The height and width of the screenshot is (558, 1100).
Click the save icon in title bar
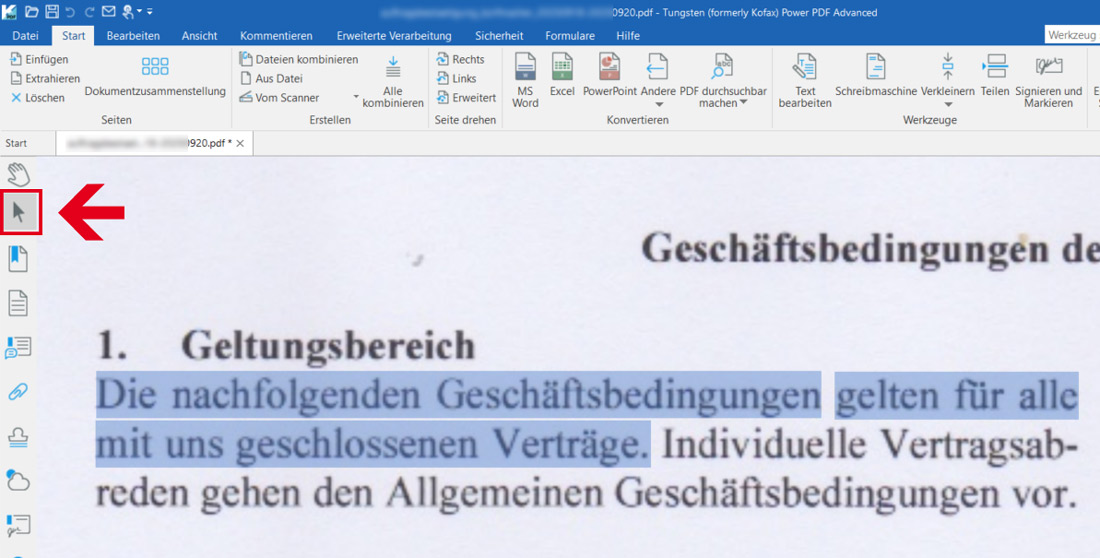pyautogui.click(x=52, y=11)
